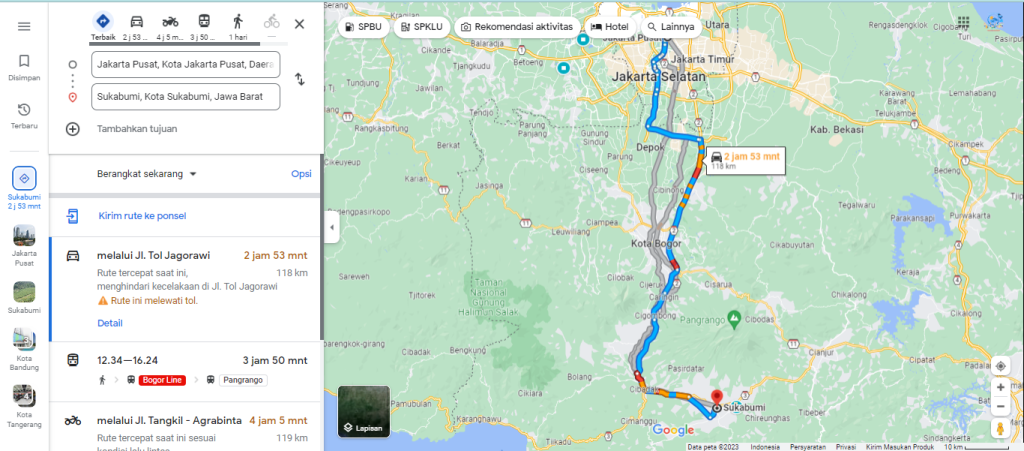1024x451 pixels.
Task: Collapse the side panel with arrow handle
Action: [332, 227]
